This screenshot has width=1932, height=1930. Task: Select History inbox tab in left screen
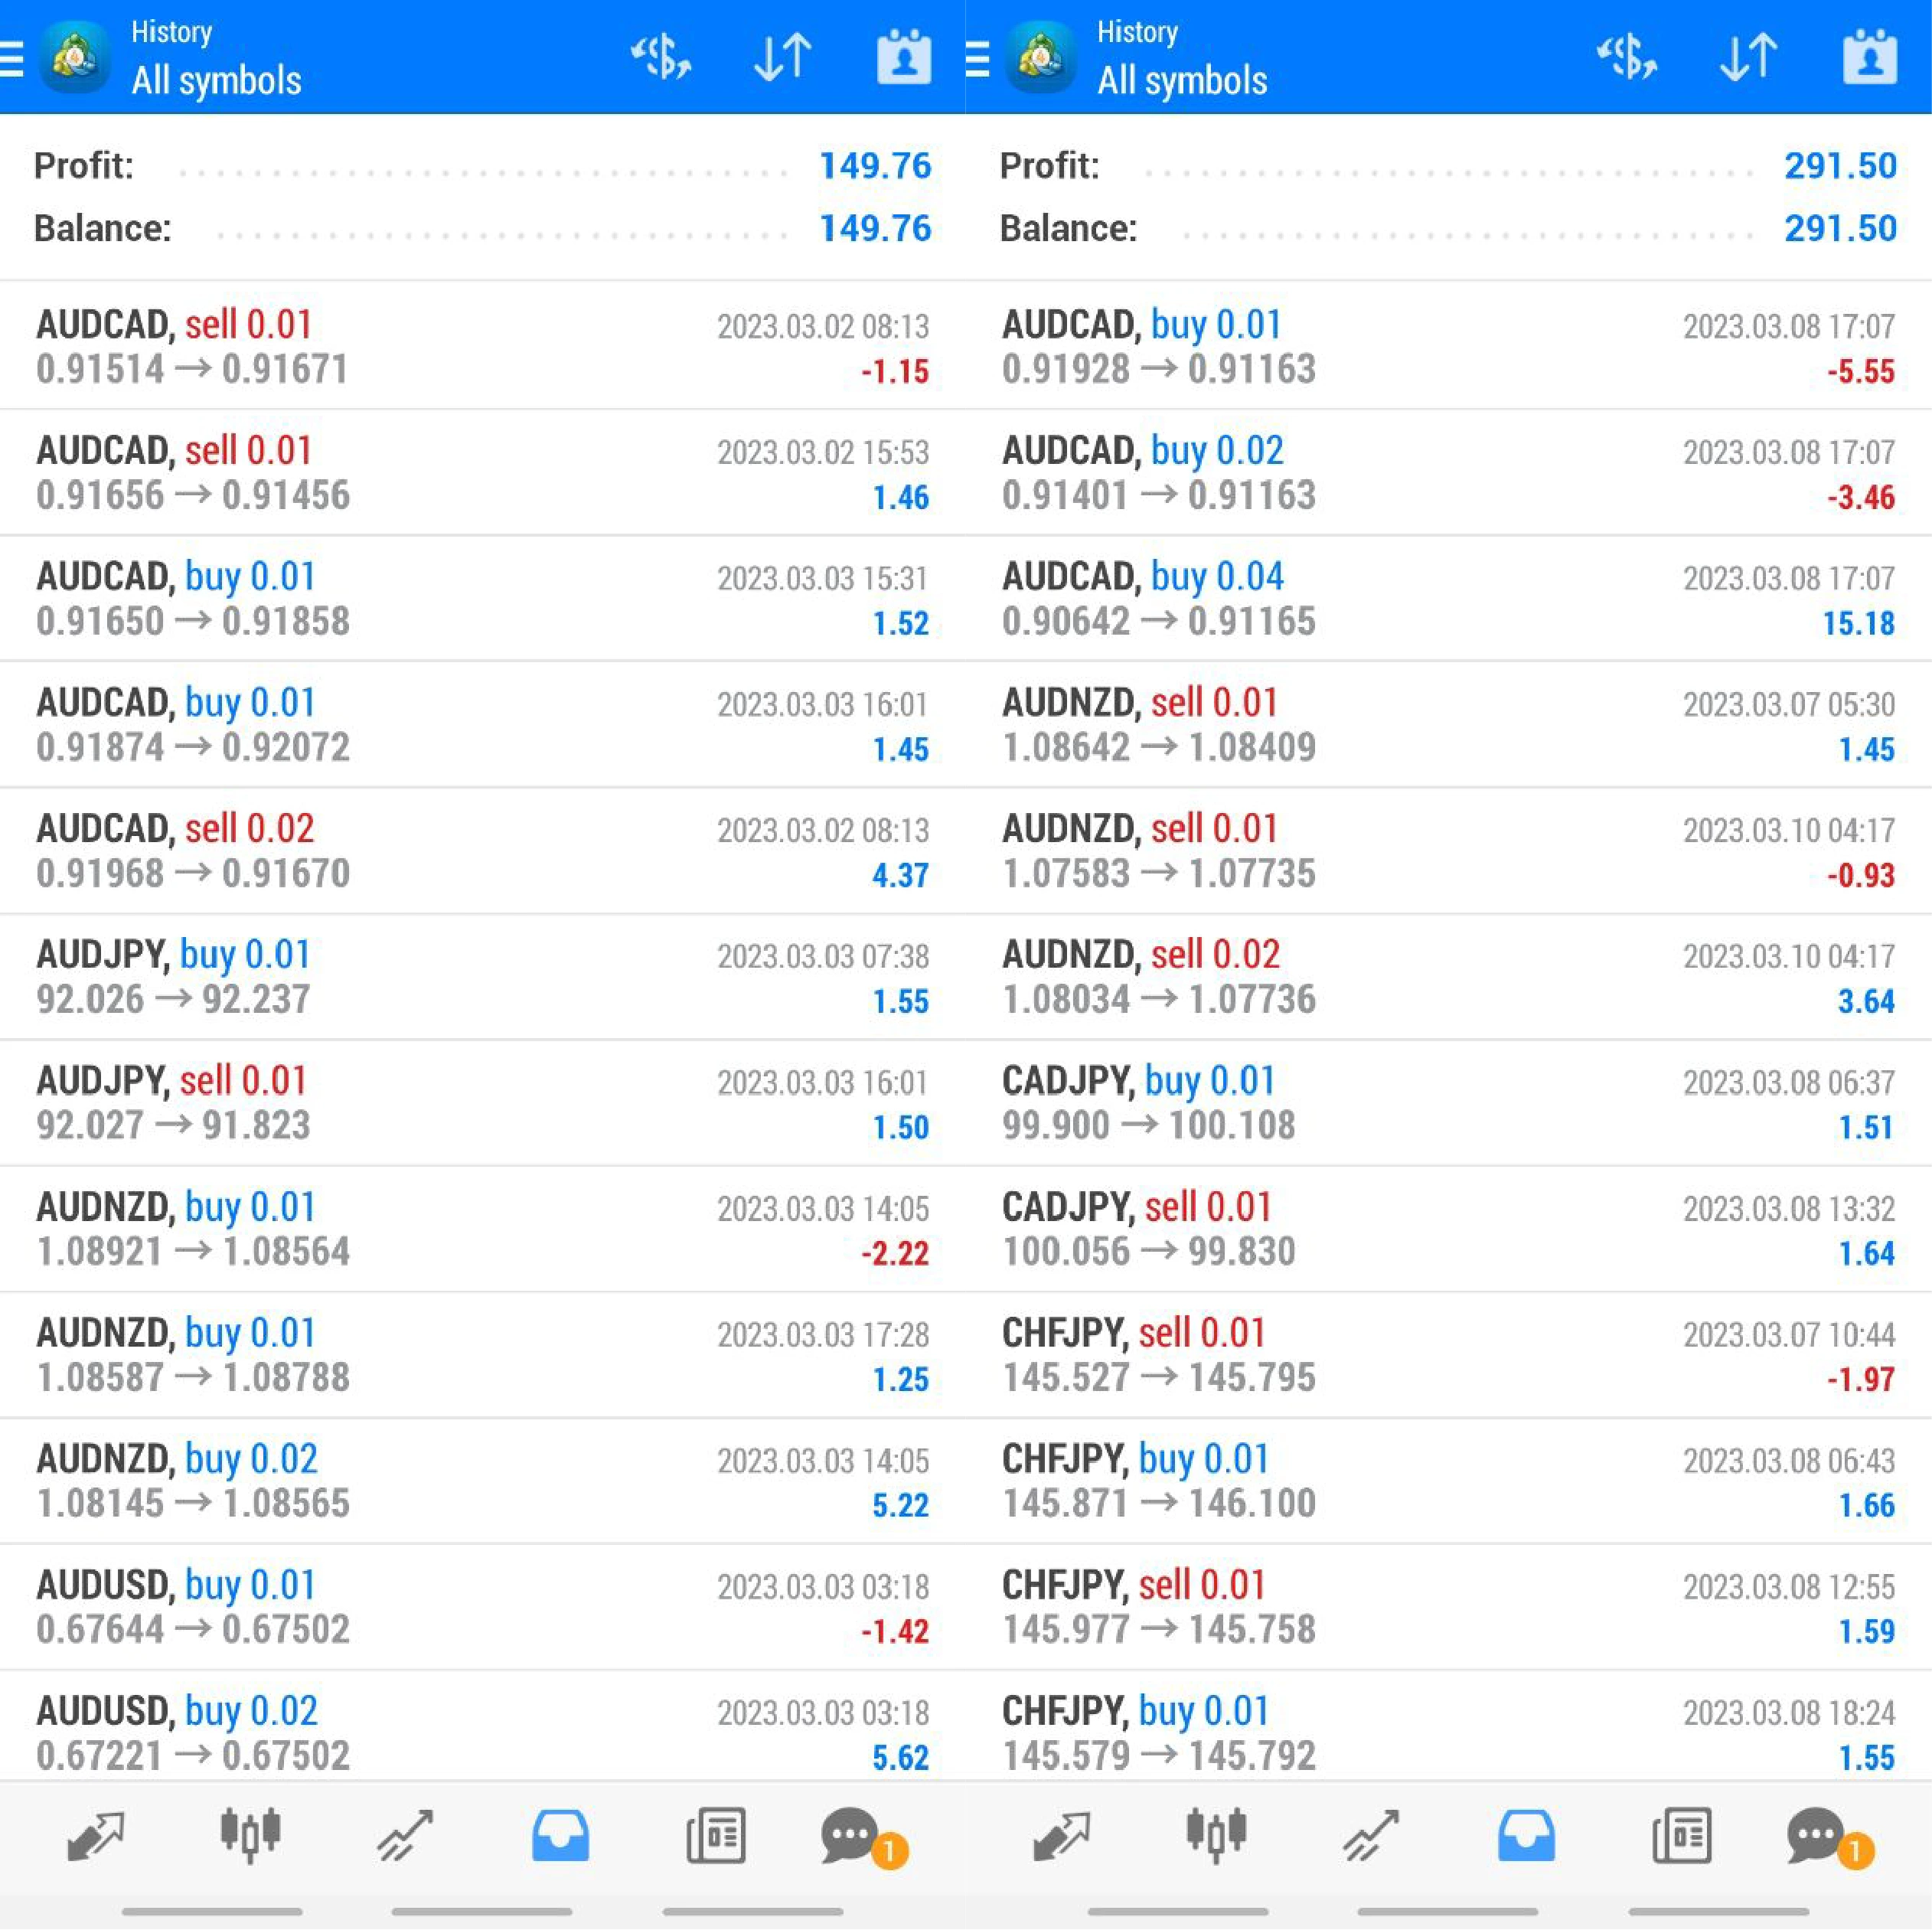pos(560,1836)
